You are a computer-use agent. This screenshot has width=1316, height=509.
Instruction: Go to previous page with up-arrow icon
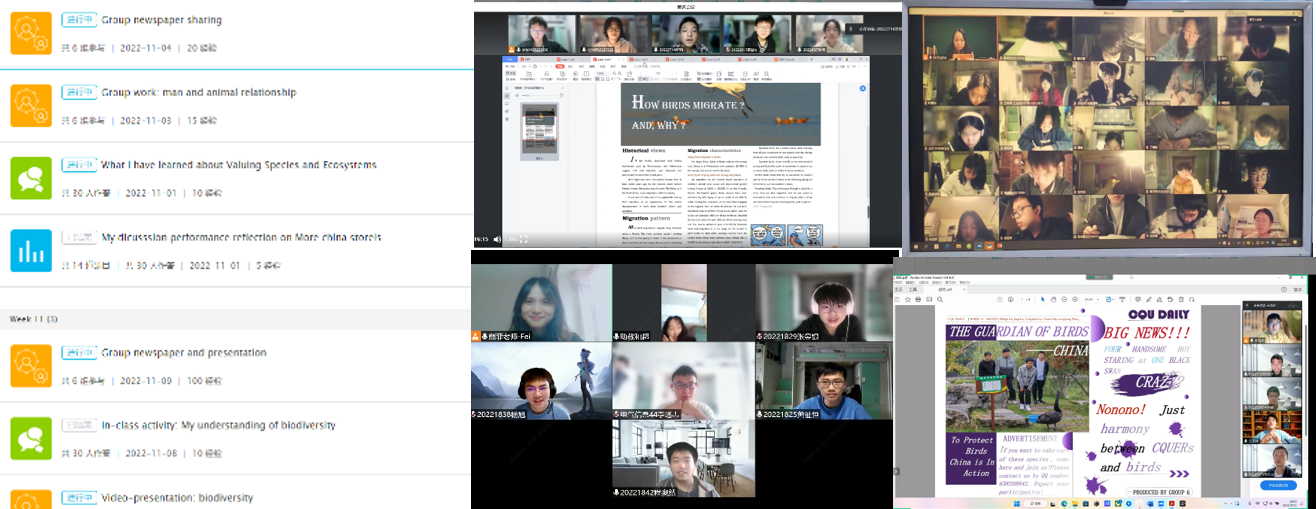point(1000,299)
